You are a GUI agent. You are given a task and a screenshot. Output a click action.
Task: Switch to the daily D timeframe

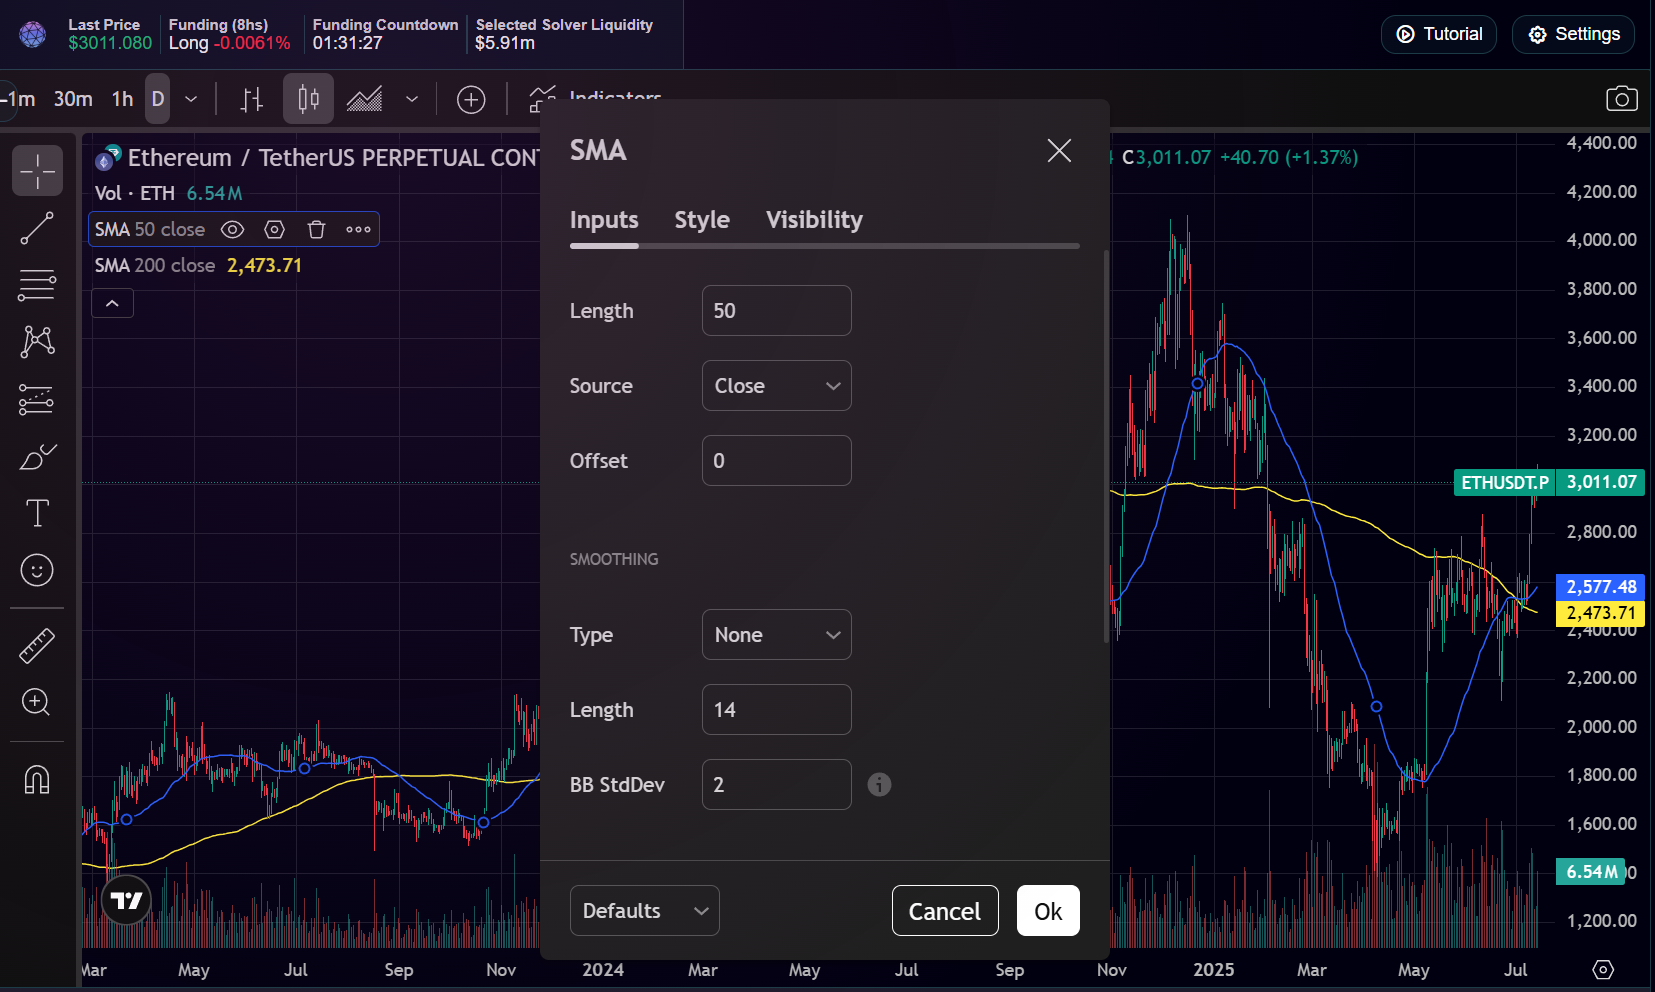click(x=158, y=99)
